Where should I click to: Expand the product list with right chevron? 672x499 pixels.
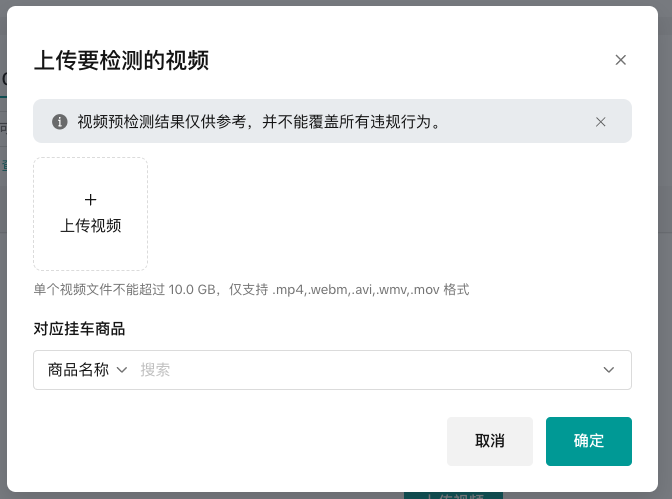click(609, 370)
